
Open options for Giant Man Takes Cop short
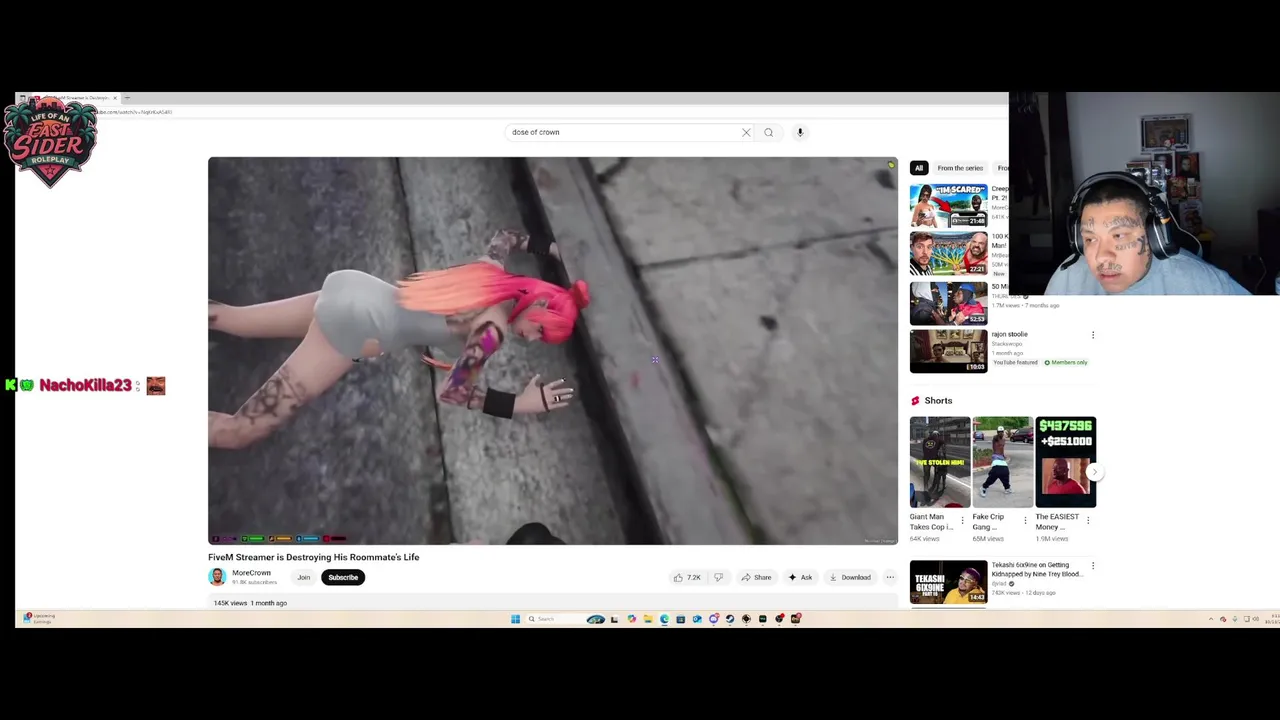click(x=962, y=520)
